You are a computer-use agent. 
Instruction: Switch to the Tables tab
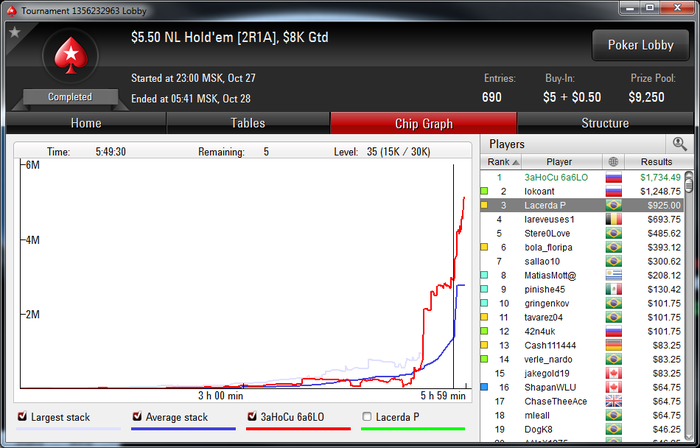(x=248, y=123)
